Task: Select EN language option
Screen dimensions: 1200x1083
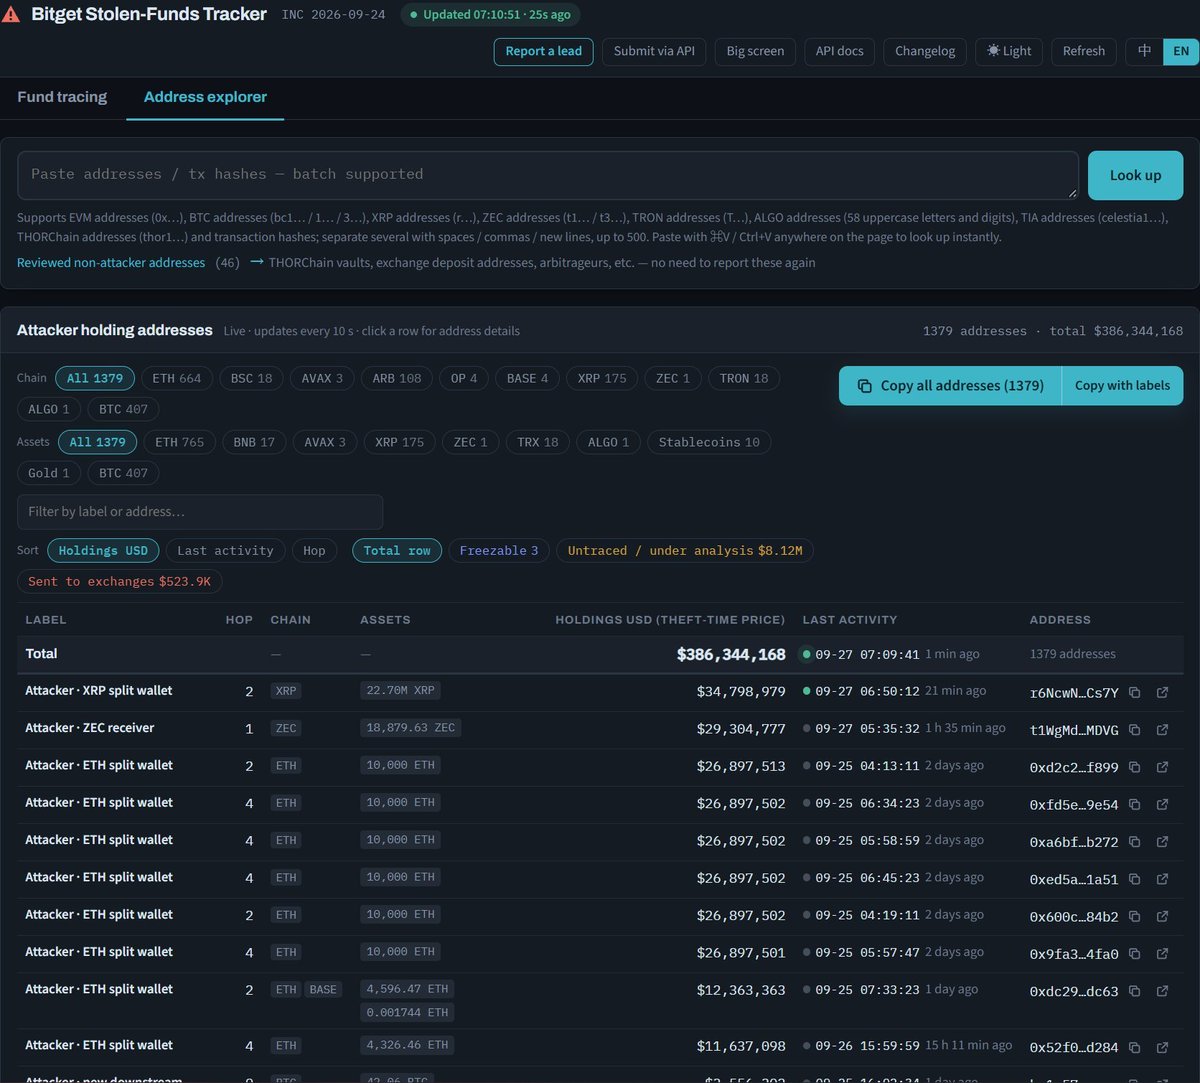Action: click(x=1181, y=51)
